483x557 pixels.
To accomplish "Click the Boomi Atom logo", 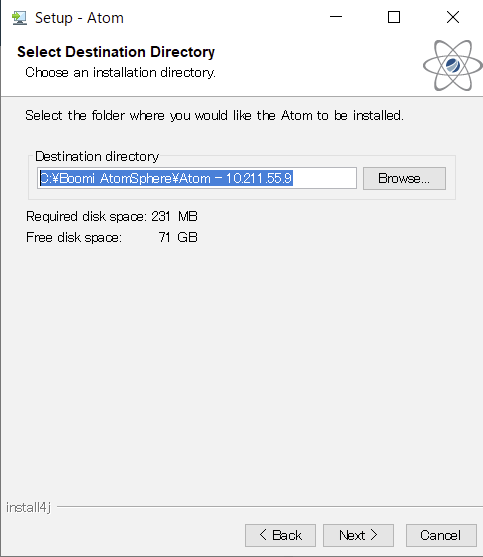I will point(452,65).
